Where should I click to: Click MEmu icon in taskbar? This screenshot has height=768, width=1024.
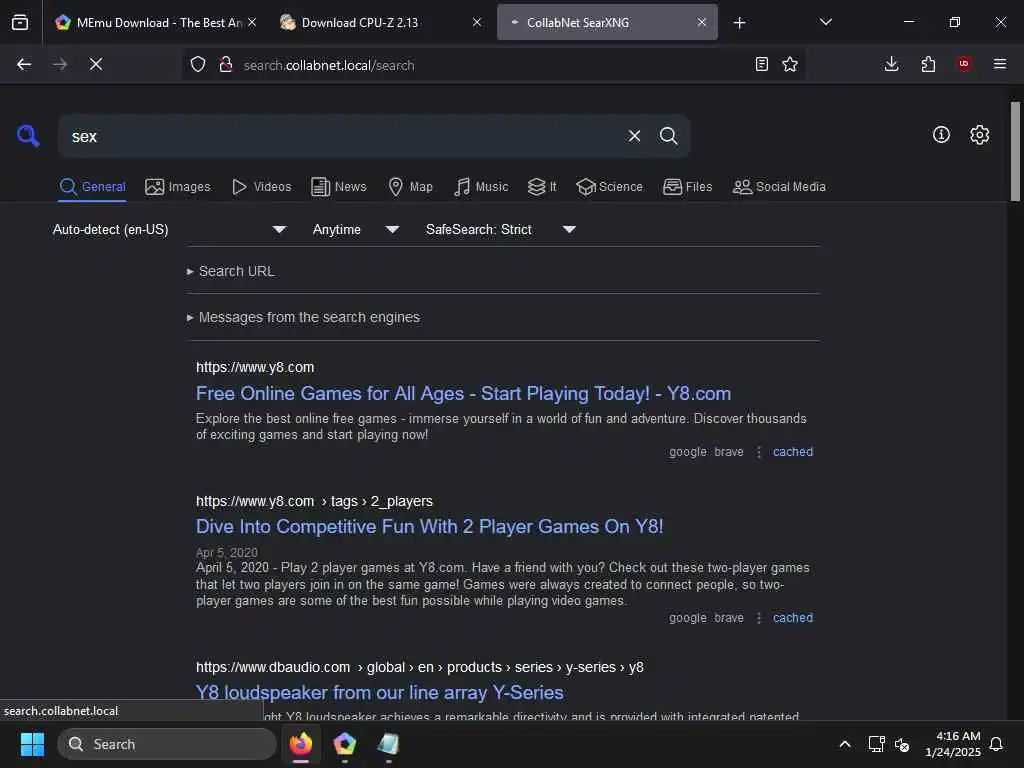344,744
